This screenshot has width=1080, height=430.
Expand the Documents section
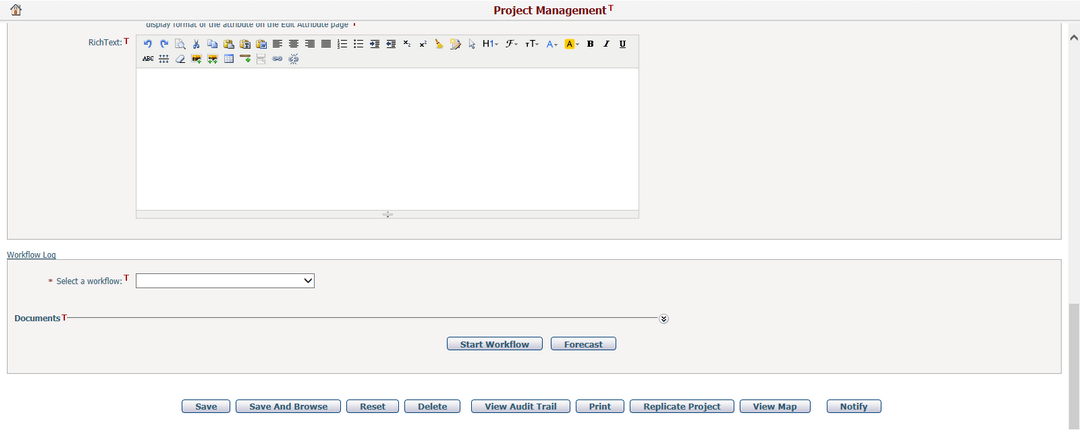tap(663, 318)
